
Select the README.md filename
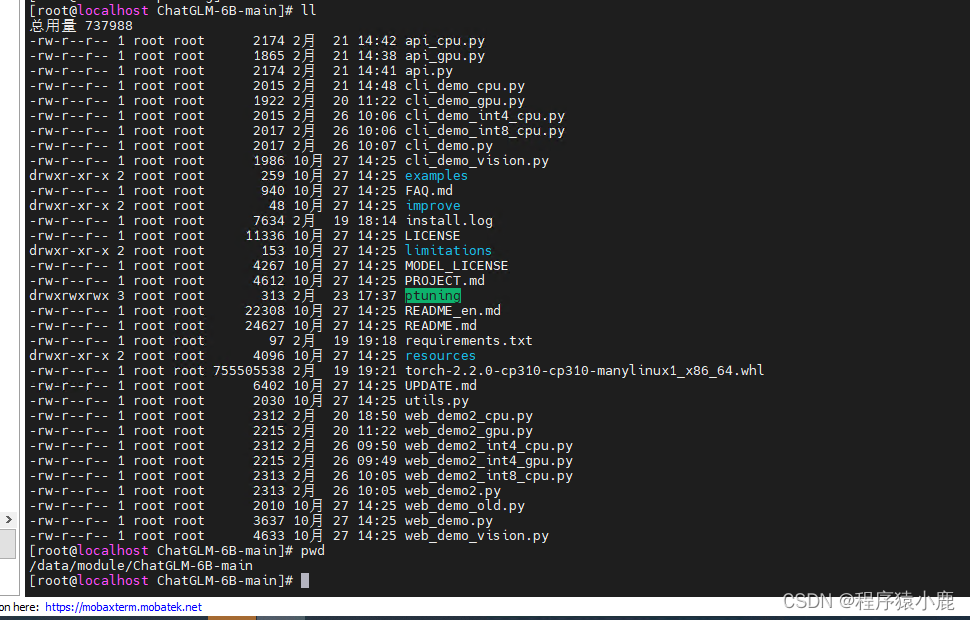(440, 326)
